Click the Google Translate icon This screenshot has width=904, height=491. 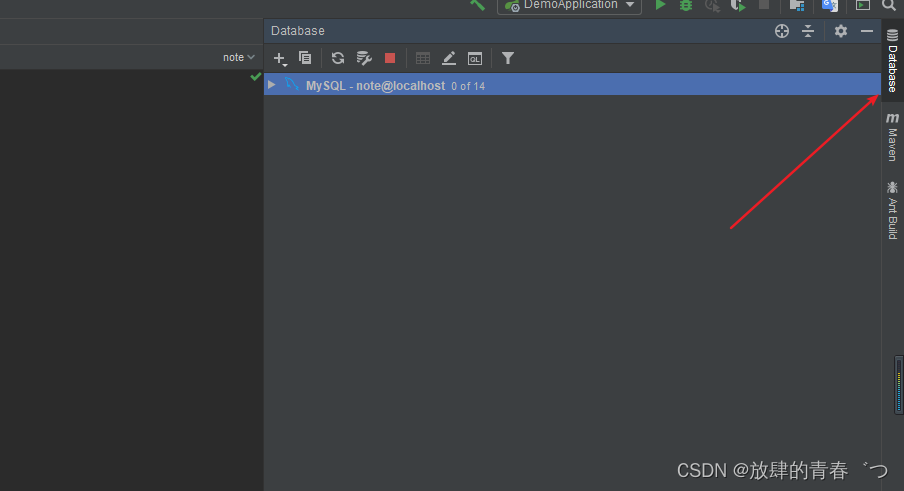click(830, 6)
